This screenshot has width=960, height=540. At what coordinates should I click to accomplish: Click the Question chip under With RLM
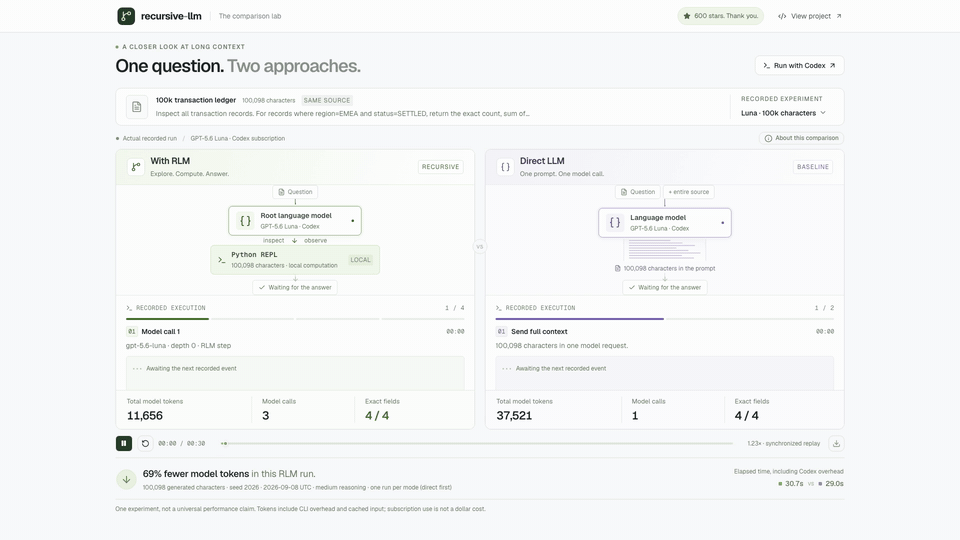(x=295, y=192)
